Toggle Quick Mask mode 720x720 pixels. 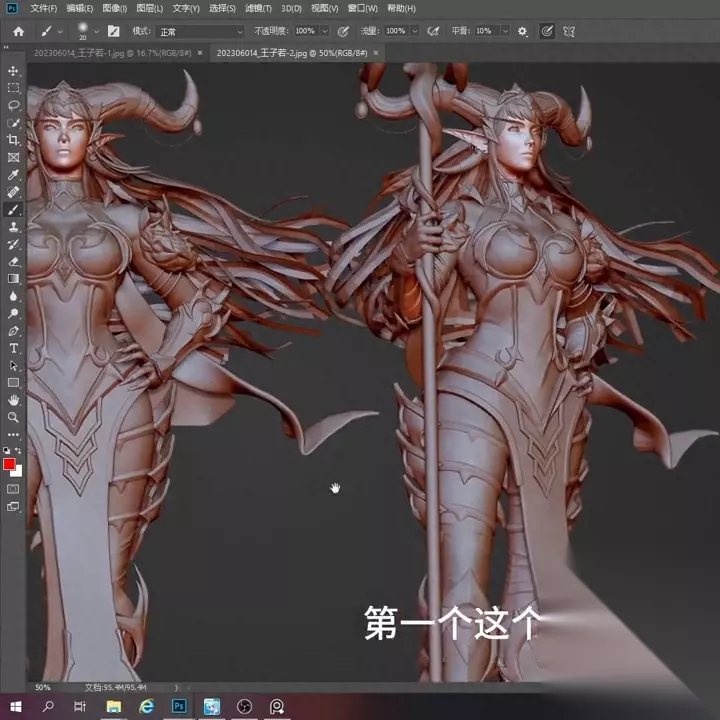pyautogui.click(x=13, y=489)
